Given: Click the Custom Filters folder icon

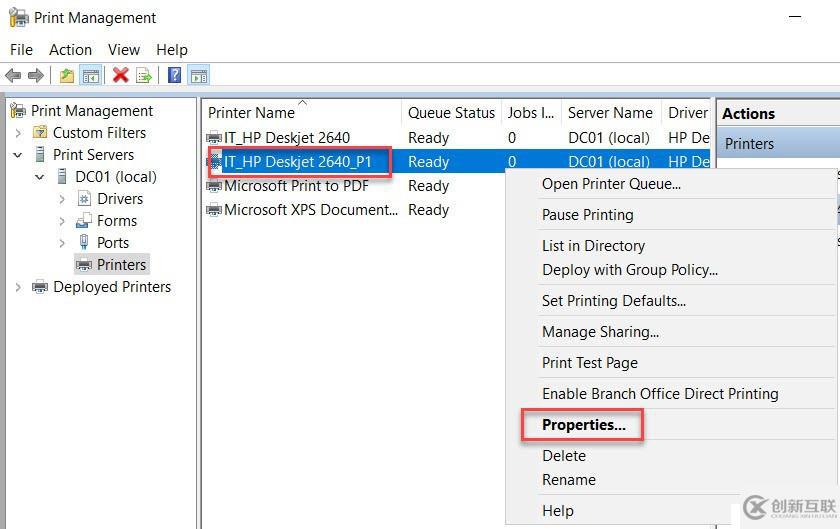Looking at the screenshot, I should pos(40,132).
